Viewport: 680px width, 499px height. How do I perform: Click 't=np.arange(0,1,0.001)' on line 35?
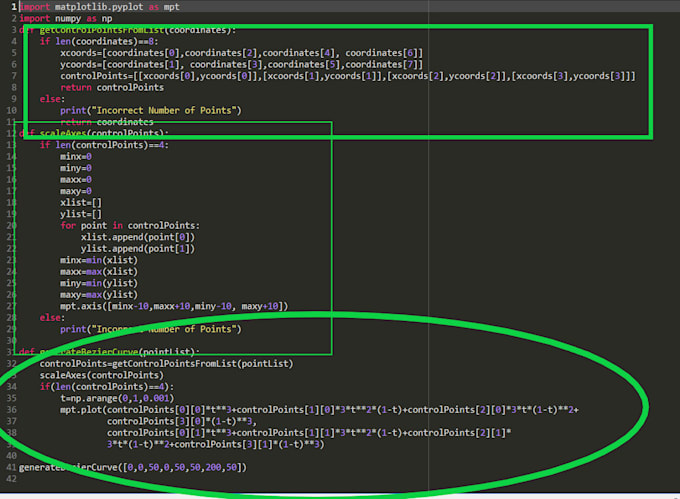117,398
